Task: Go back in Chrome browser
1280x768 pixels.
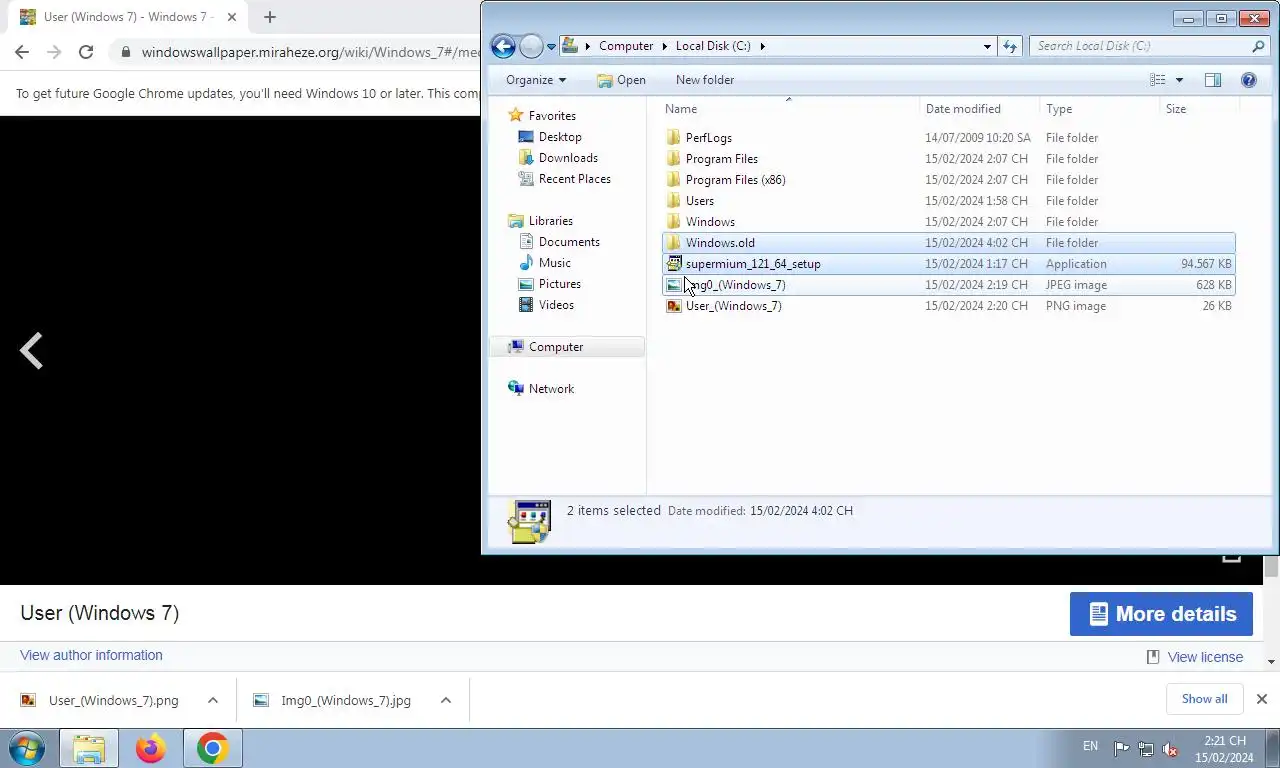Action: point(22,52)
